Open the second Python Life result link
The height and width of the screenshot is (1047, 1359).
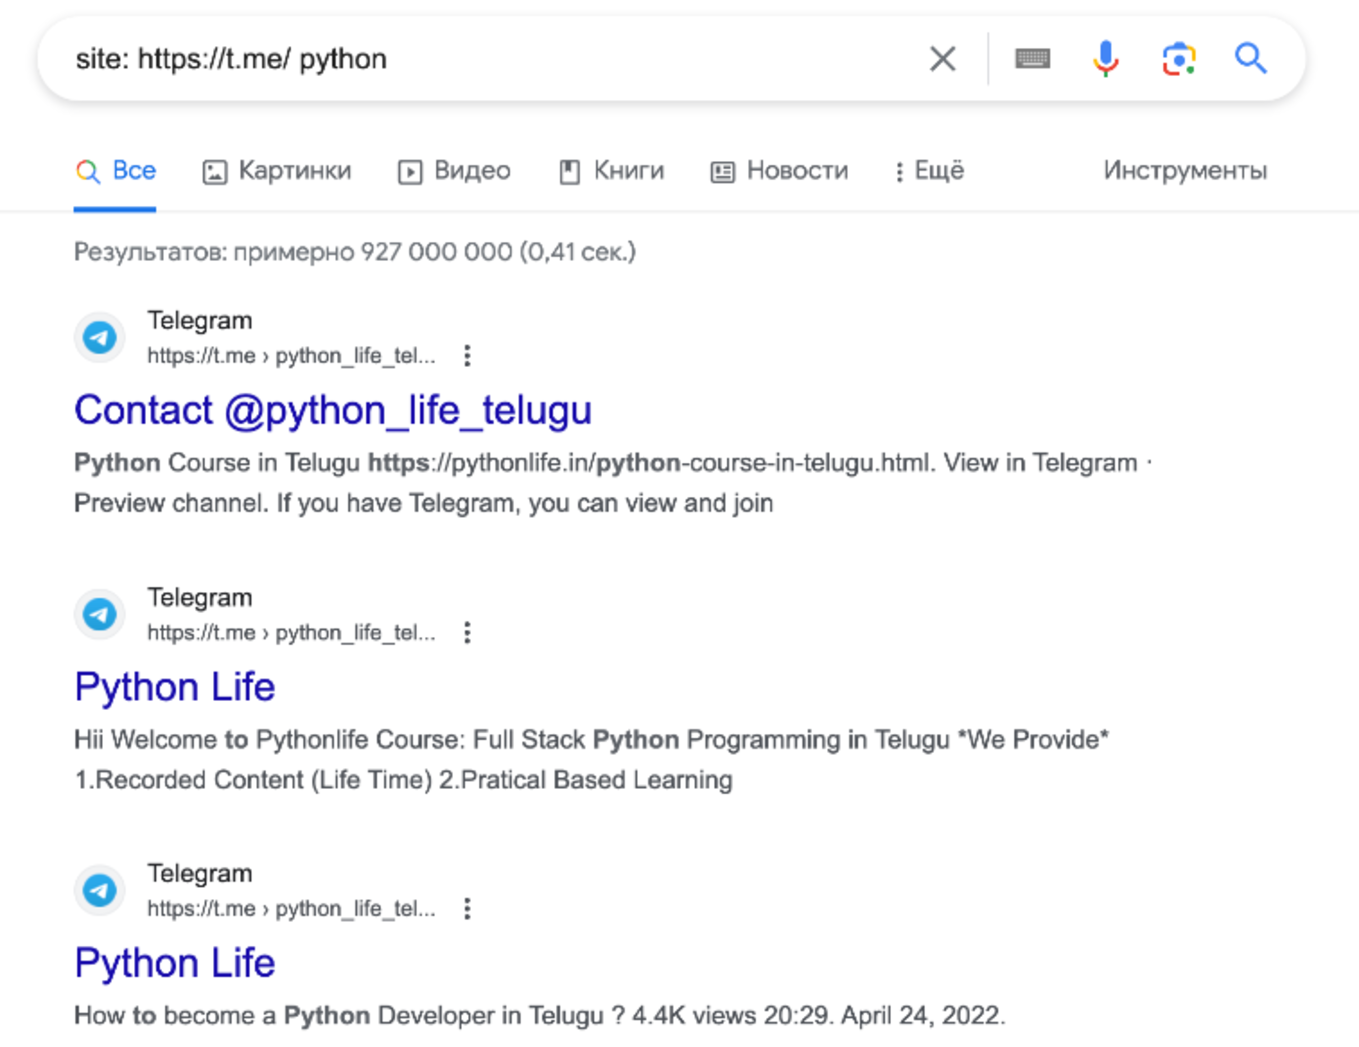(174, 687)
